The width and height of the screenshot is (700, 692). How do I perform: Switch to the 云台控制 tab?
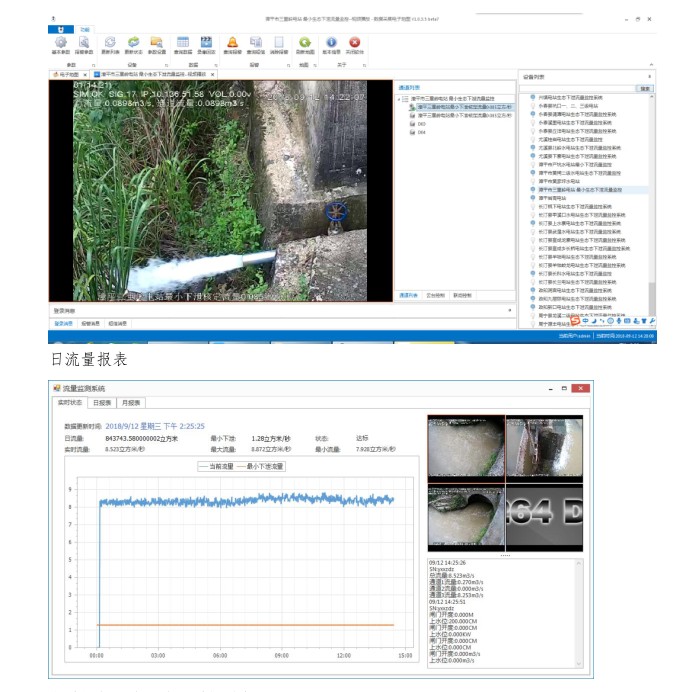435,296
